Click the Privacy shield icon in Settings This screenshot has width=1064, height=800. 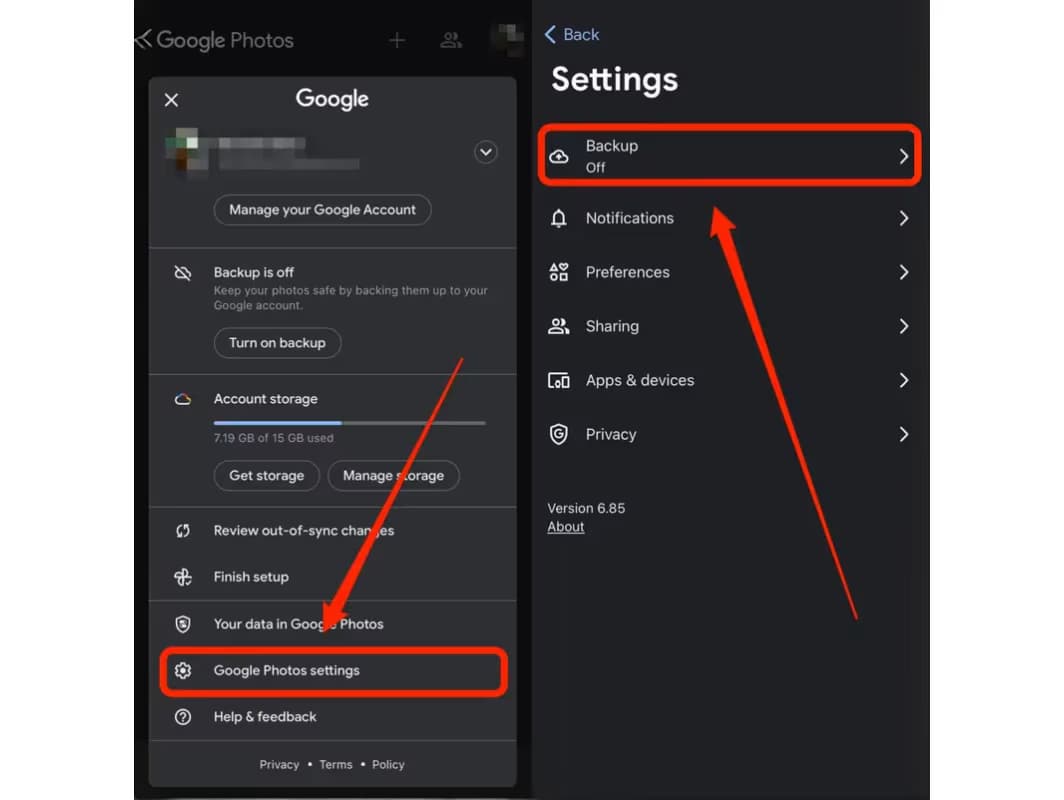[559, 434]
